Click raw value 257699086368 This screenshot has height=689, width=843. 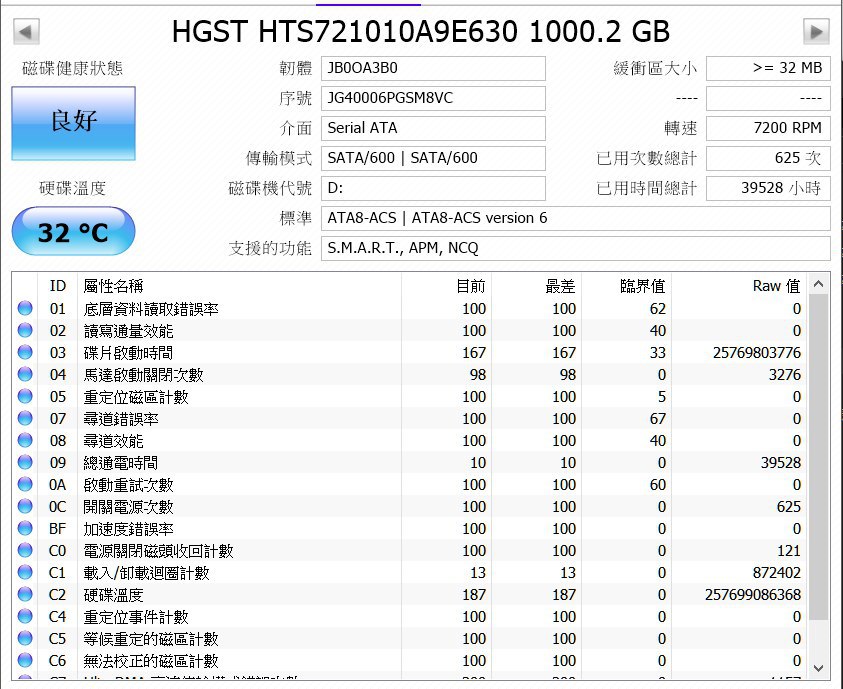[753, 595]
